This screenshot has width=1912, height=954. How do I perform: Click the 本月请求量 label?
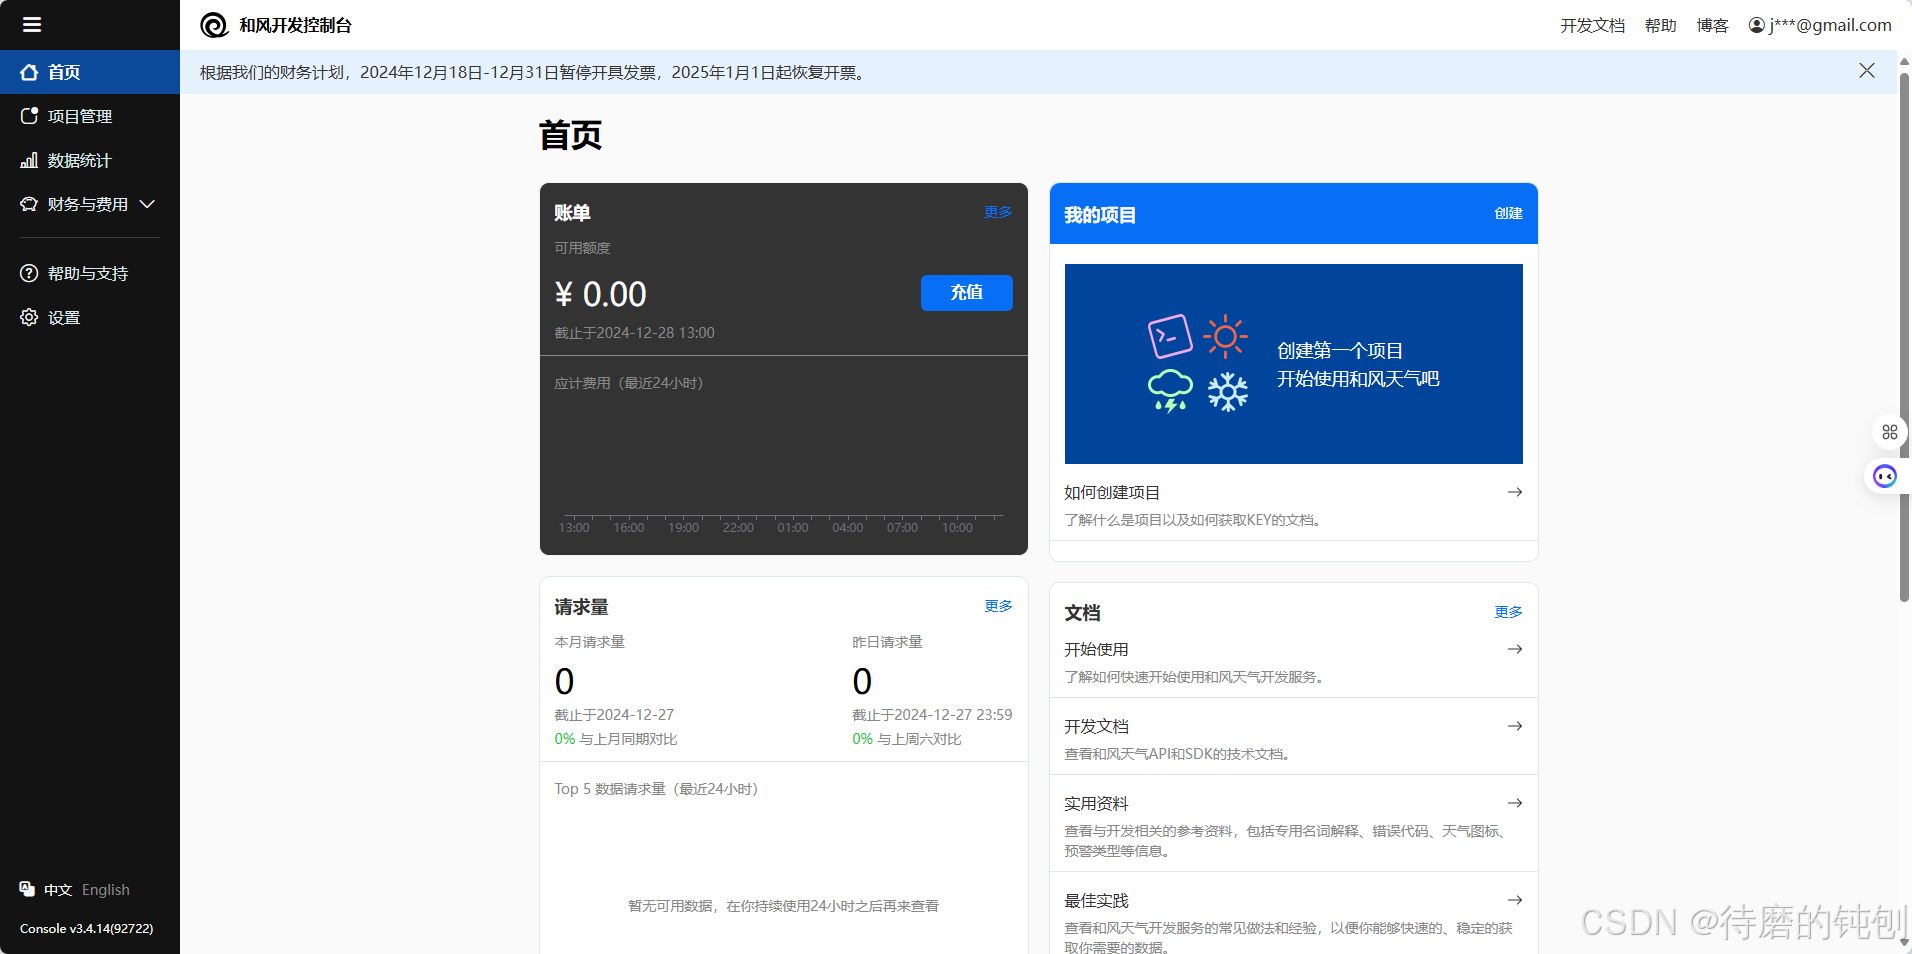pos(589,642)
